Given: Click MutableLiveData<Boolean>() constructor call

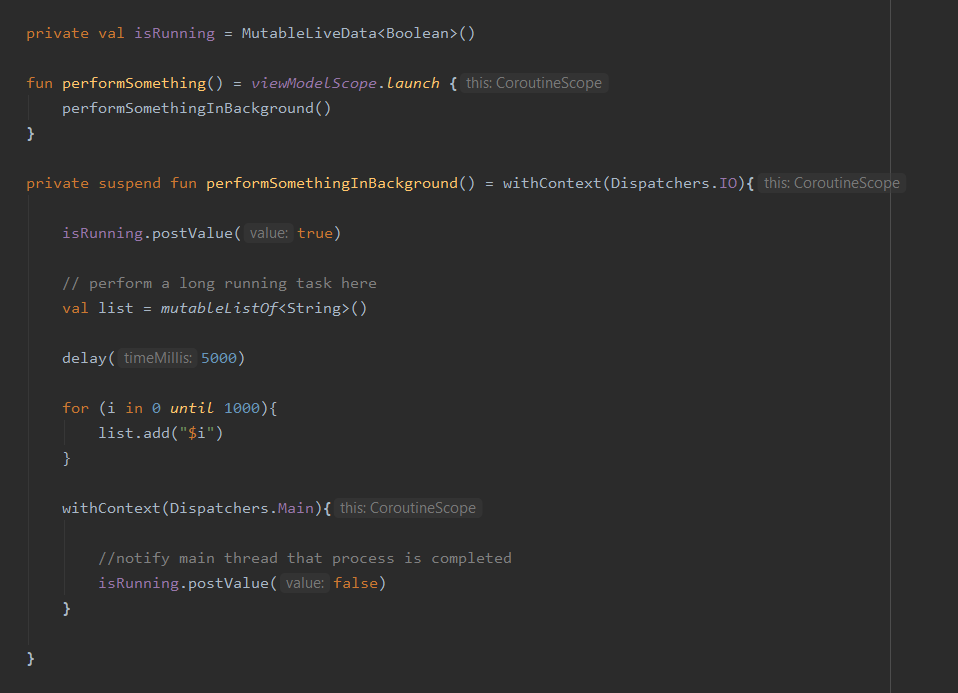Looking at the screenshot, I should pos(358,33).
